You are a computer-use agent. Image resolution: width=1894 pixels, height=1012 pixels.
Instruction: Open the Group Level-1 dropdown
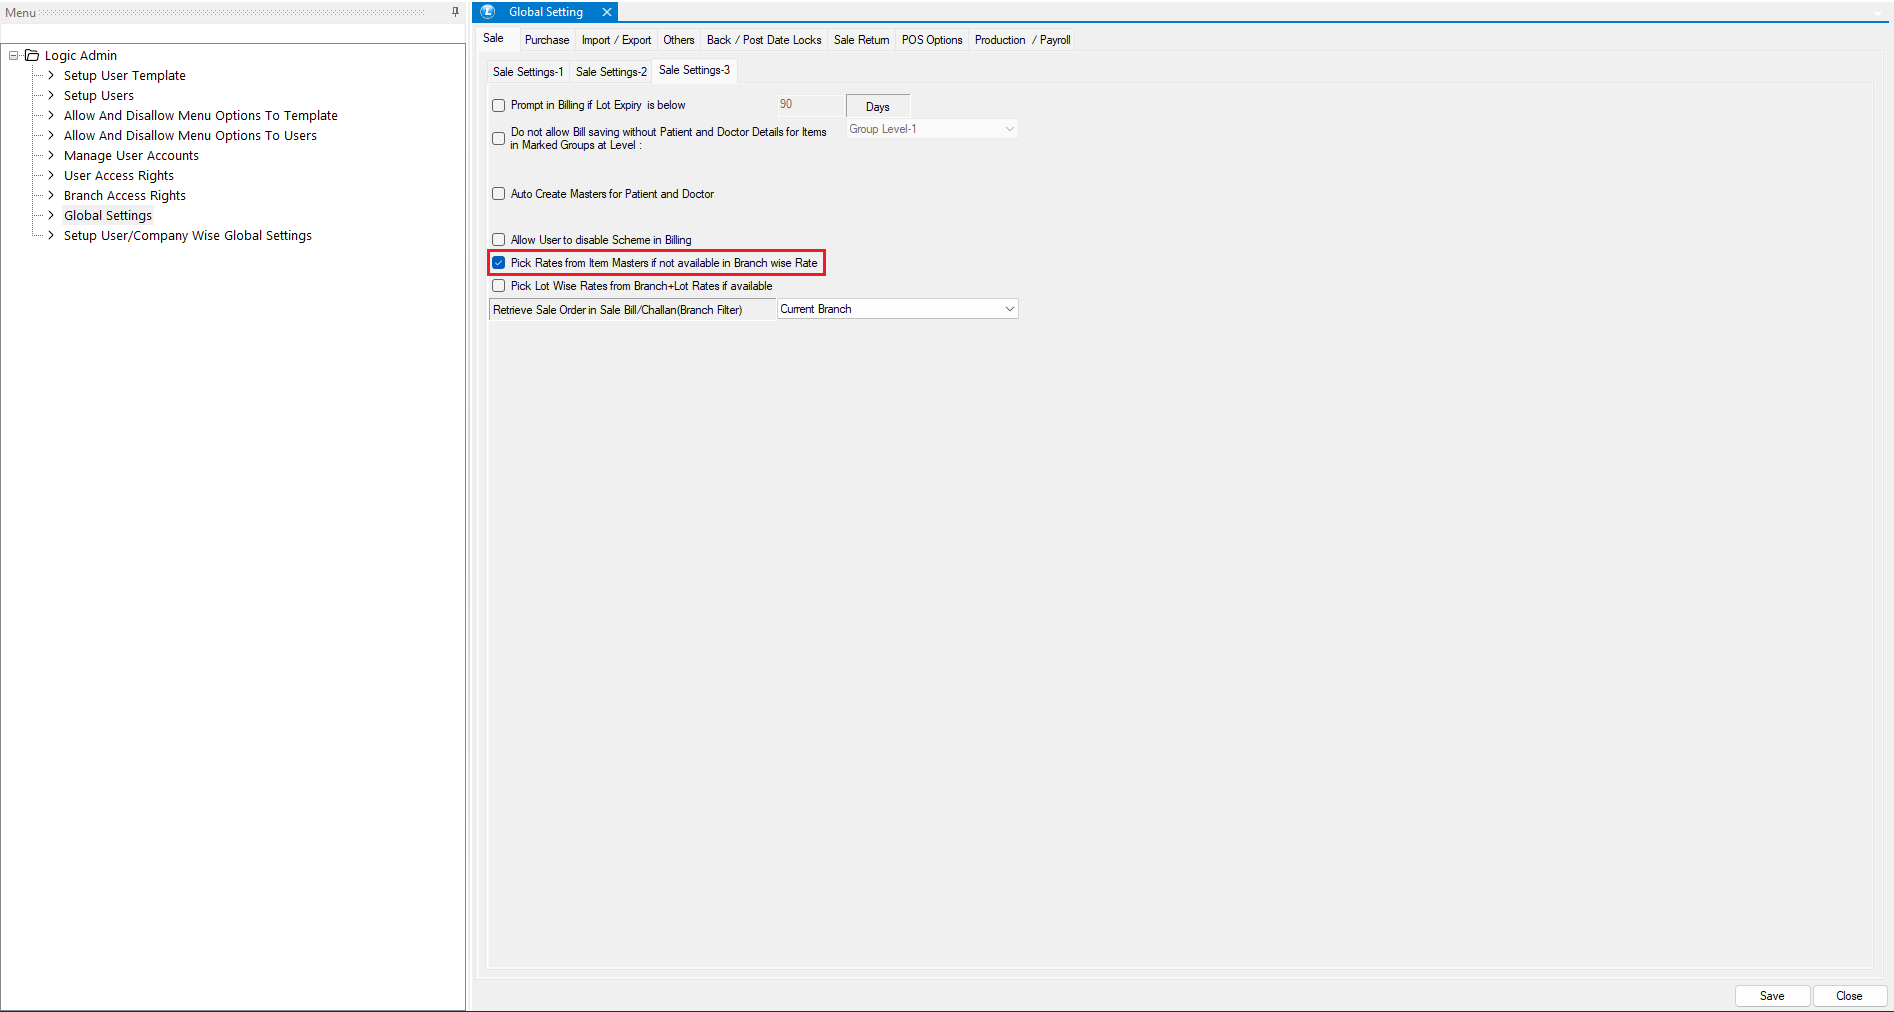pos(1009,129)
